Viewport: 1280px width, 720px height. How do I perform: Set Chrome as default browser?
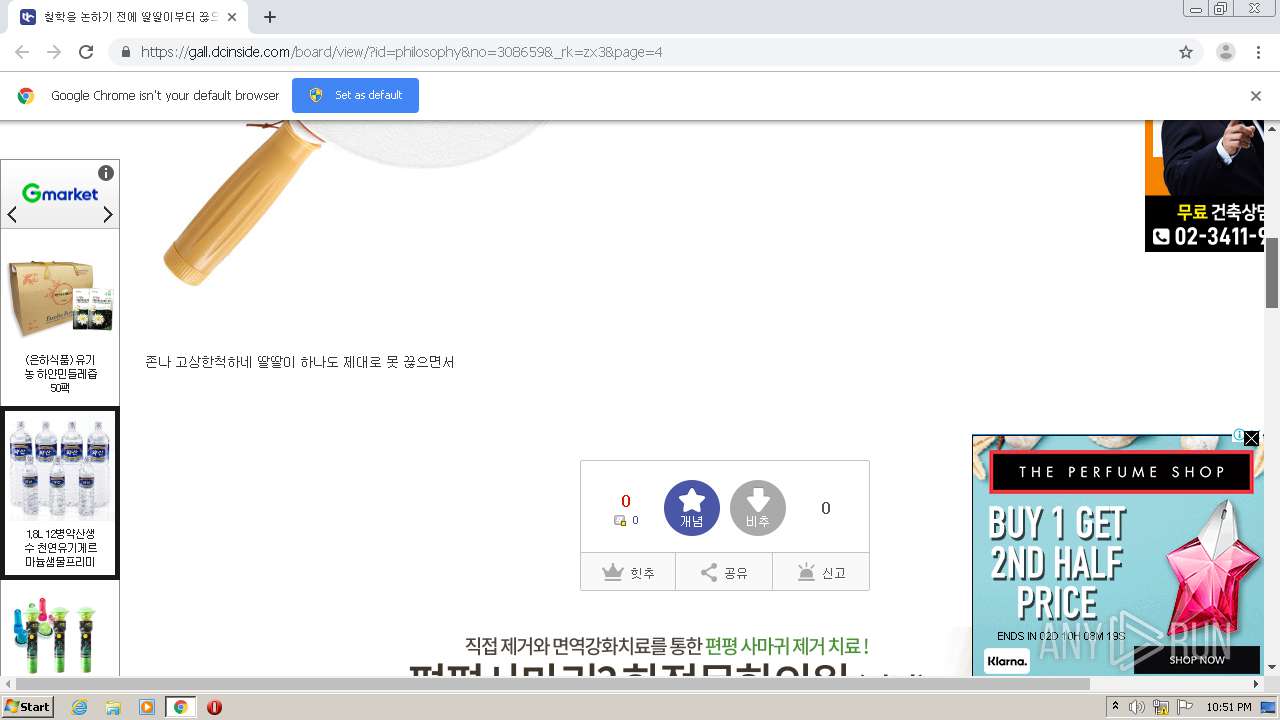tap(355, 95)
